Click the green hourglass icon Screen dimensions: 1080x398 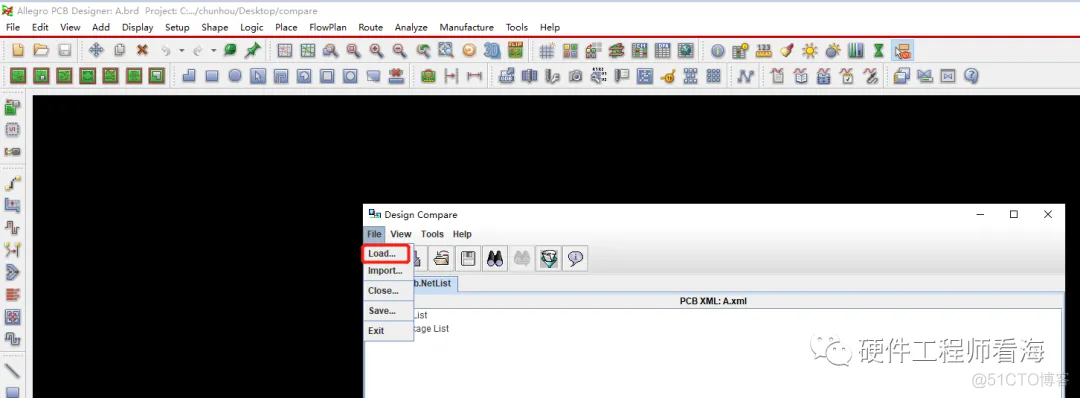pyautogui.click(x=878, y=50)
